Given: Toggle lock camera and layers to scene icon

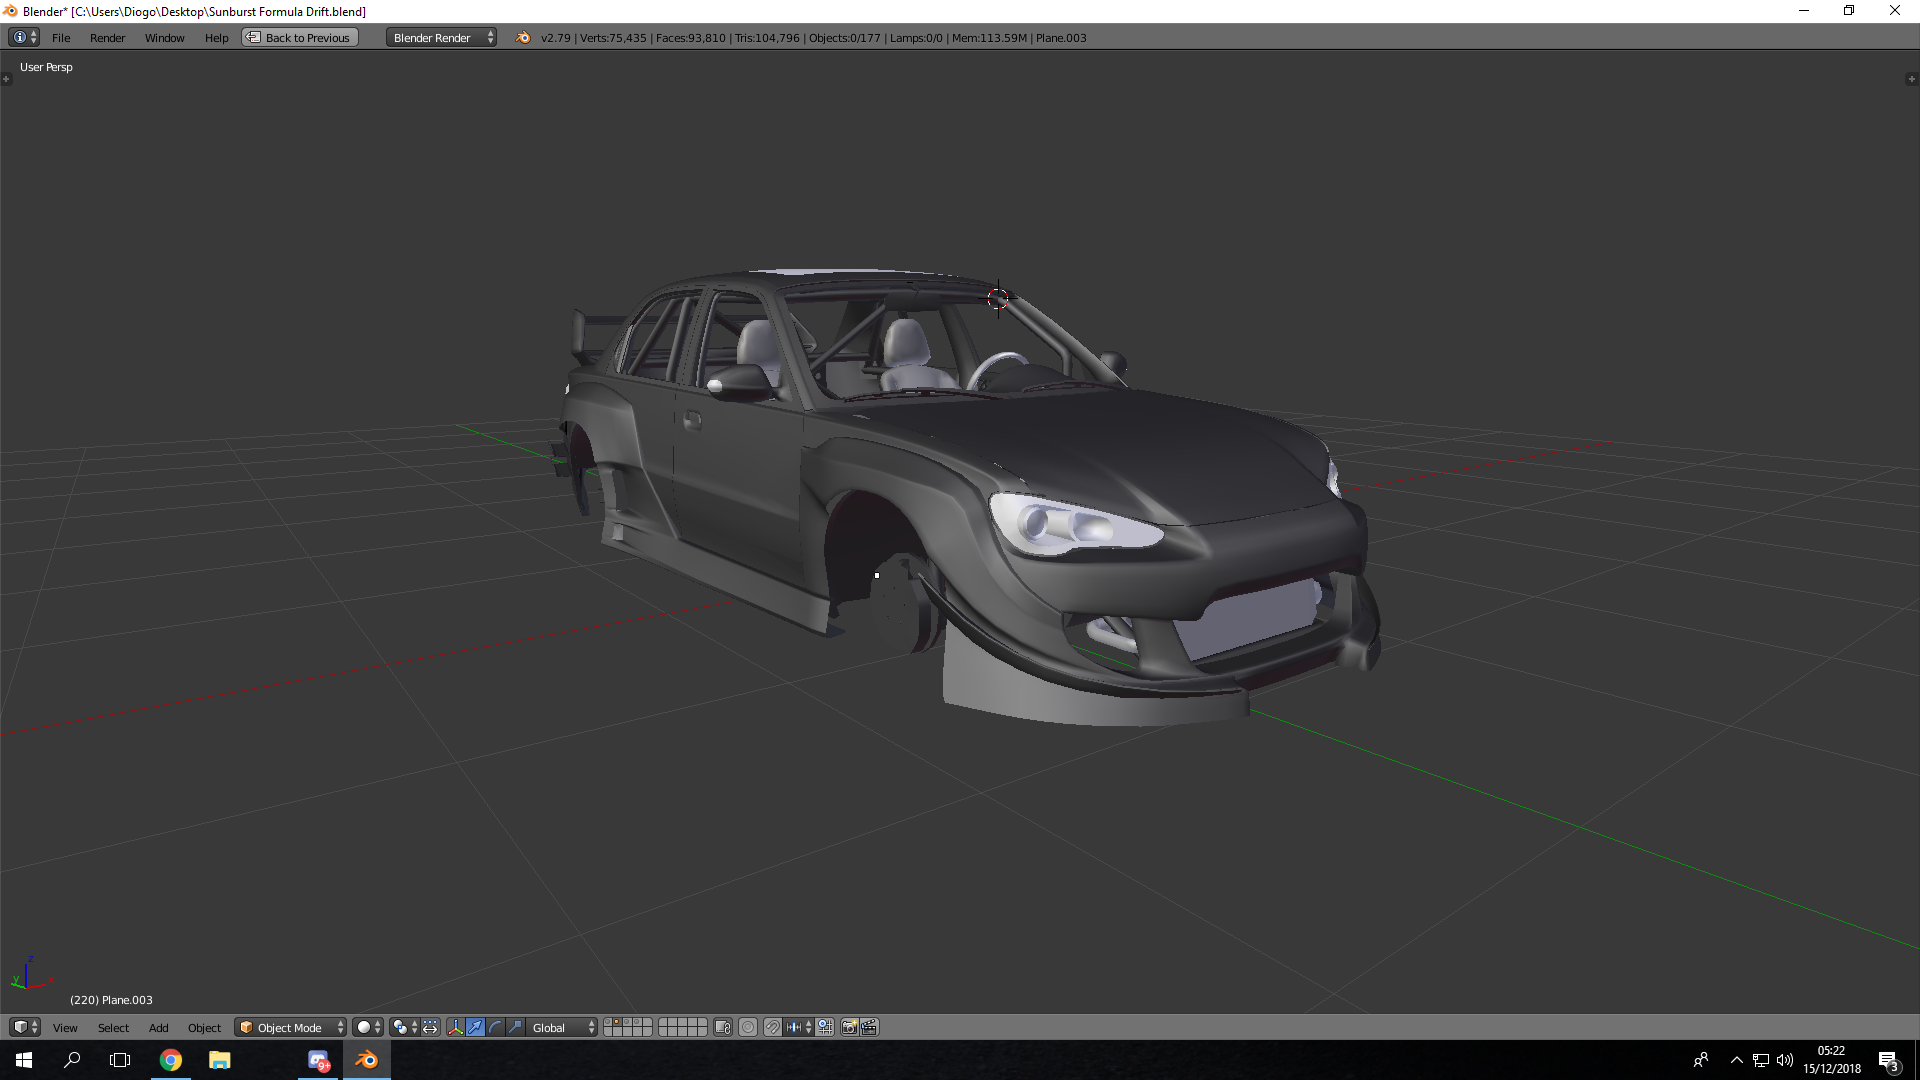Looking at the screenshot, I should [723, 1027].
